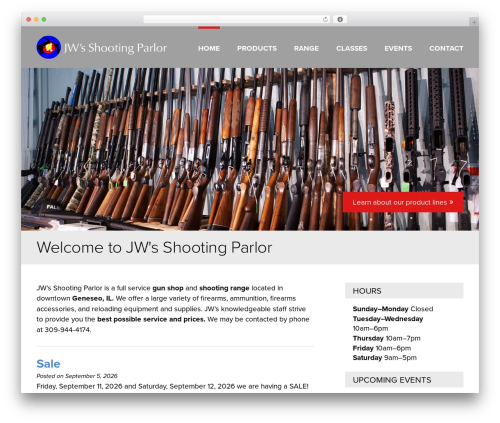Click the green maximize window dot
The height and width of the screenshot is (423, 500).
[44, 20]
